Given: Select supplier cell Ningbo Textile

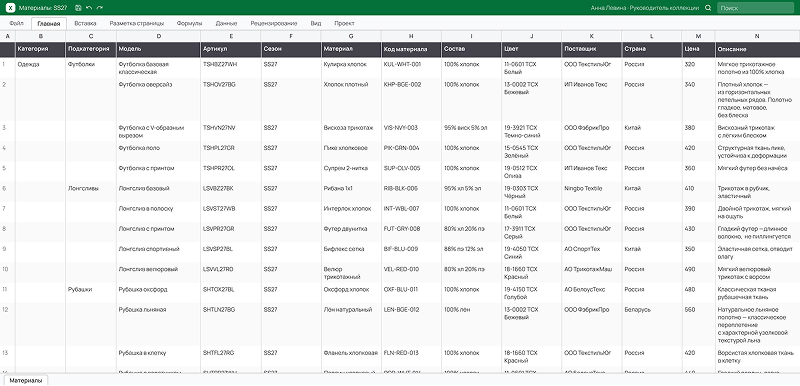Looking at the screenshot, I should pos(592,192).
